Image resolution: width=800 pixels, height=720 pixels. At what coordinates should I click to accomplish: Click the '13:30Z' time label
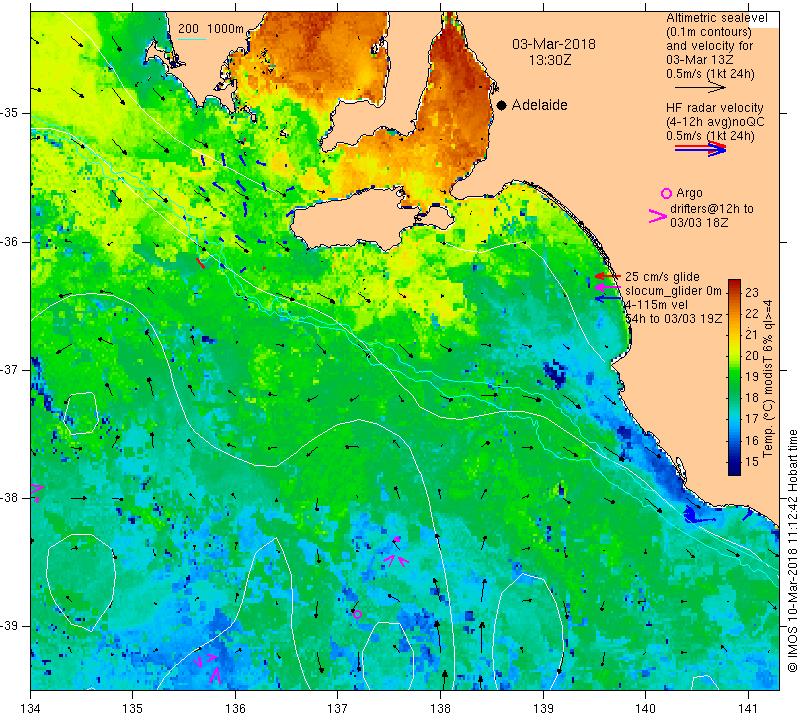(549, 60)
